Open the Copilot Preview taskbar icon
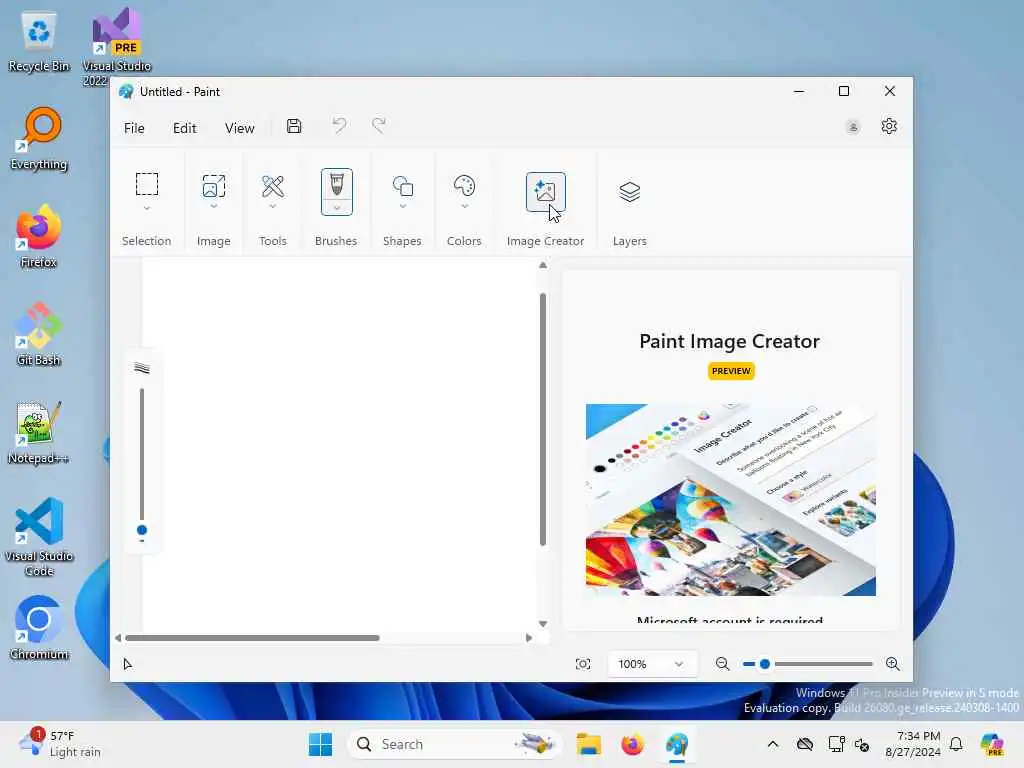Screen dimensions: 1024x768 pyautogui.click(x=992, y=744)
